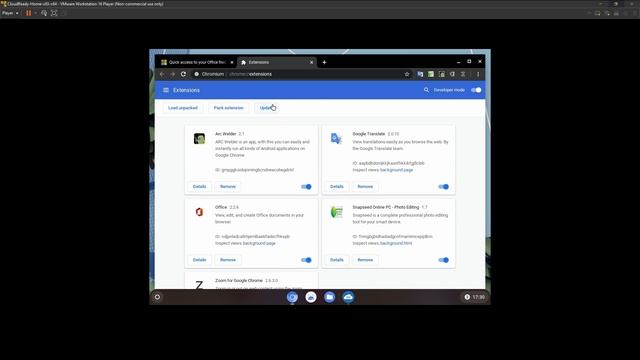Switch to the Quick access to your Office tab
Image resolution: width=640 pixels, height=360 pixels.
[x=197, y=62]
